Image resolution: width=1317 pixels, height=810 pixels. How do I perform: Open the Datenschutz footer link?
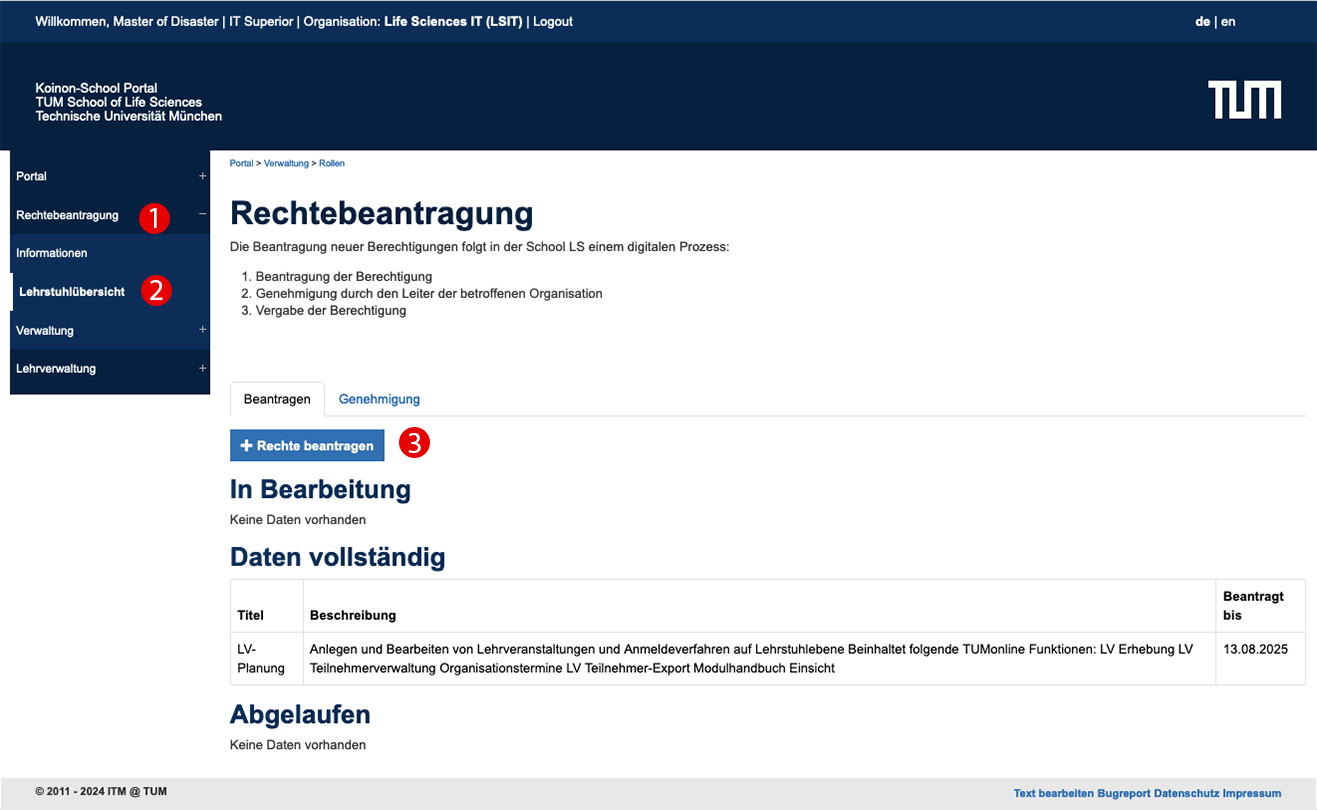[x=1186, y=793]
